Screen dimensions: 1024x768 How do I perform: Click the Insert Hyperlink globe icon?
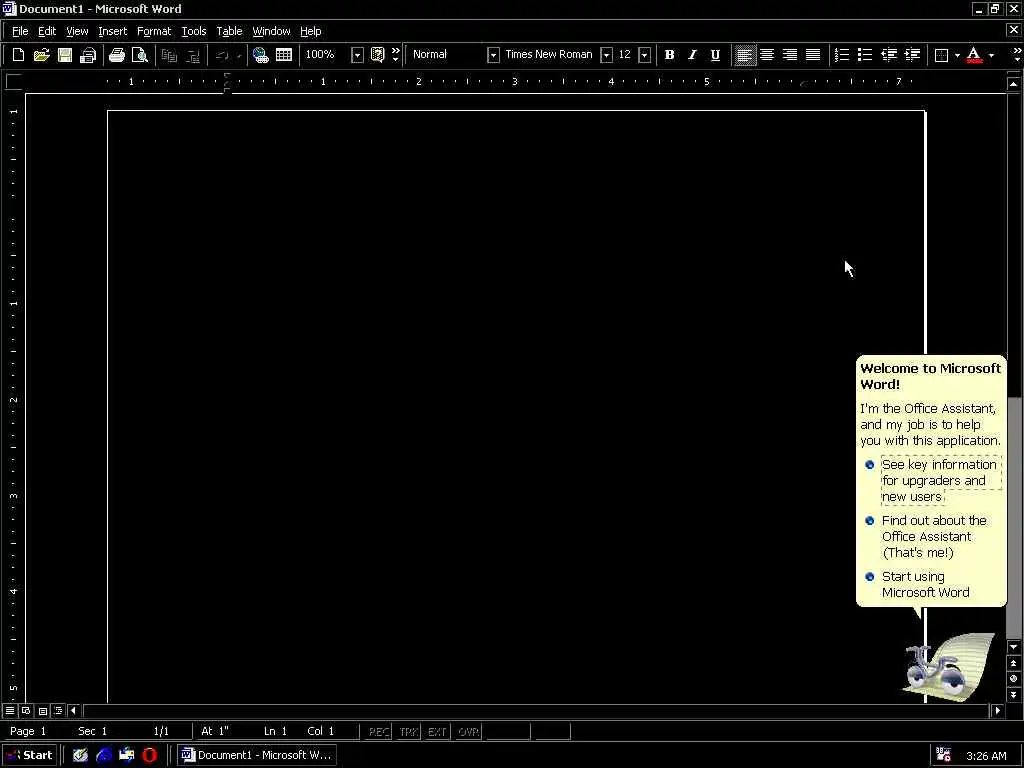point(261,55)
